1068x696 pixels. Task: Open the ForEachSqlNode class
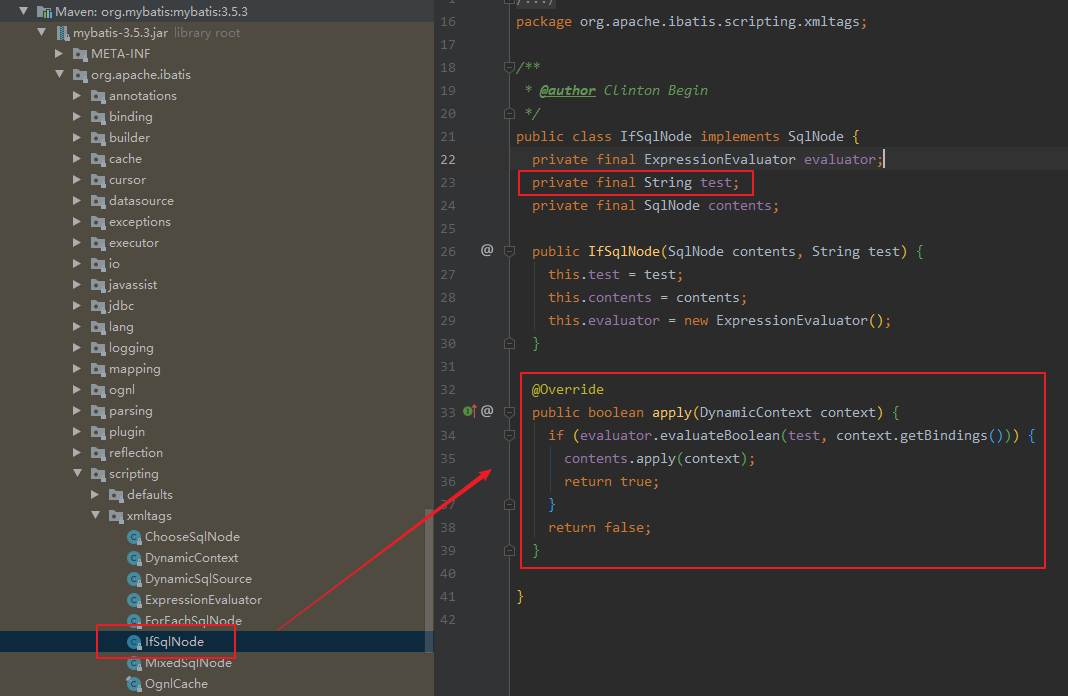click(x=193, y=620)
